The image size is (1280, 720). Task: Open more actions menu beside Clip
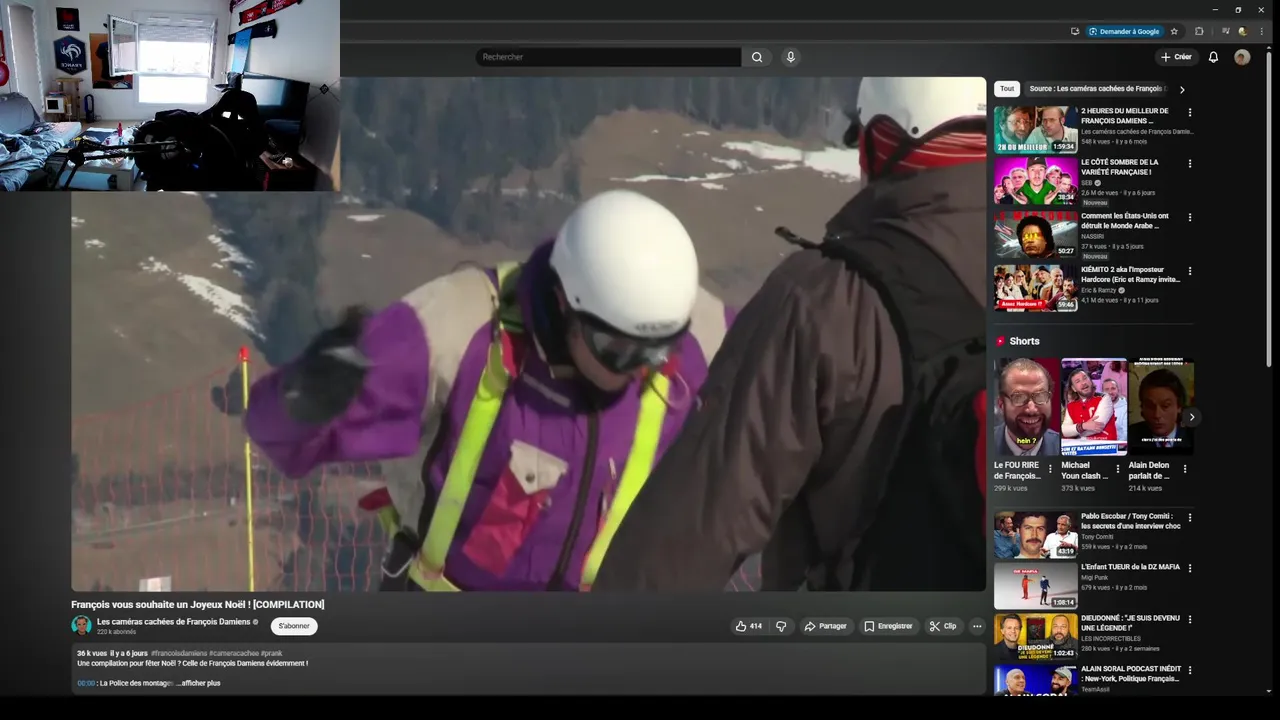[x=977, y=626]
